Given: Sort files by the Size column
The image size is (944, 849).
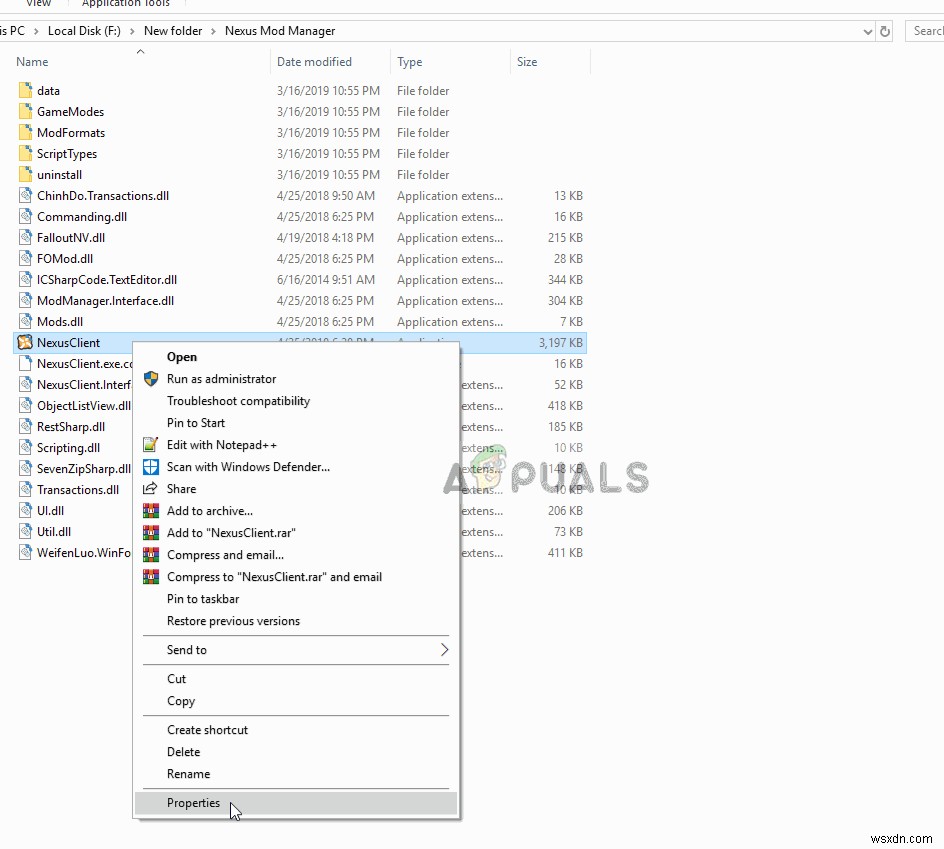Looking at the screenshot, I should (x=527, y=61).
